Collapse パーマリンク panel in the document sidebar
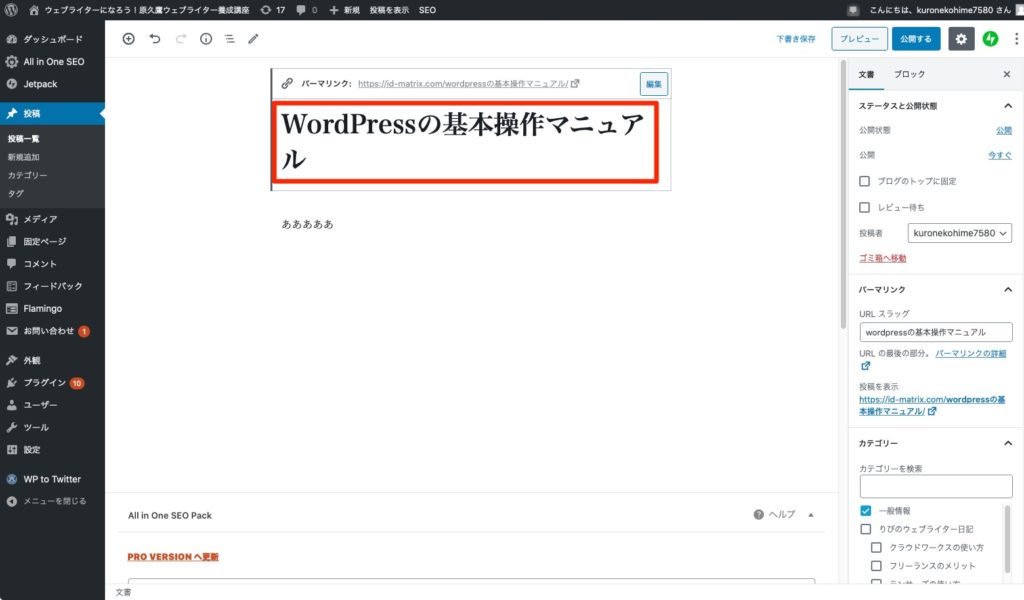 [x=1008, y=289]
